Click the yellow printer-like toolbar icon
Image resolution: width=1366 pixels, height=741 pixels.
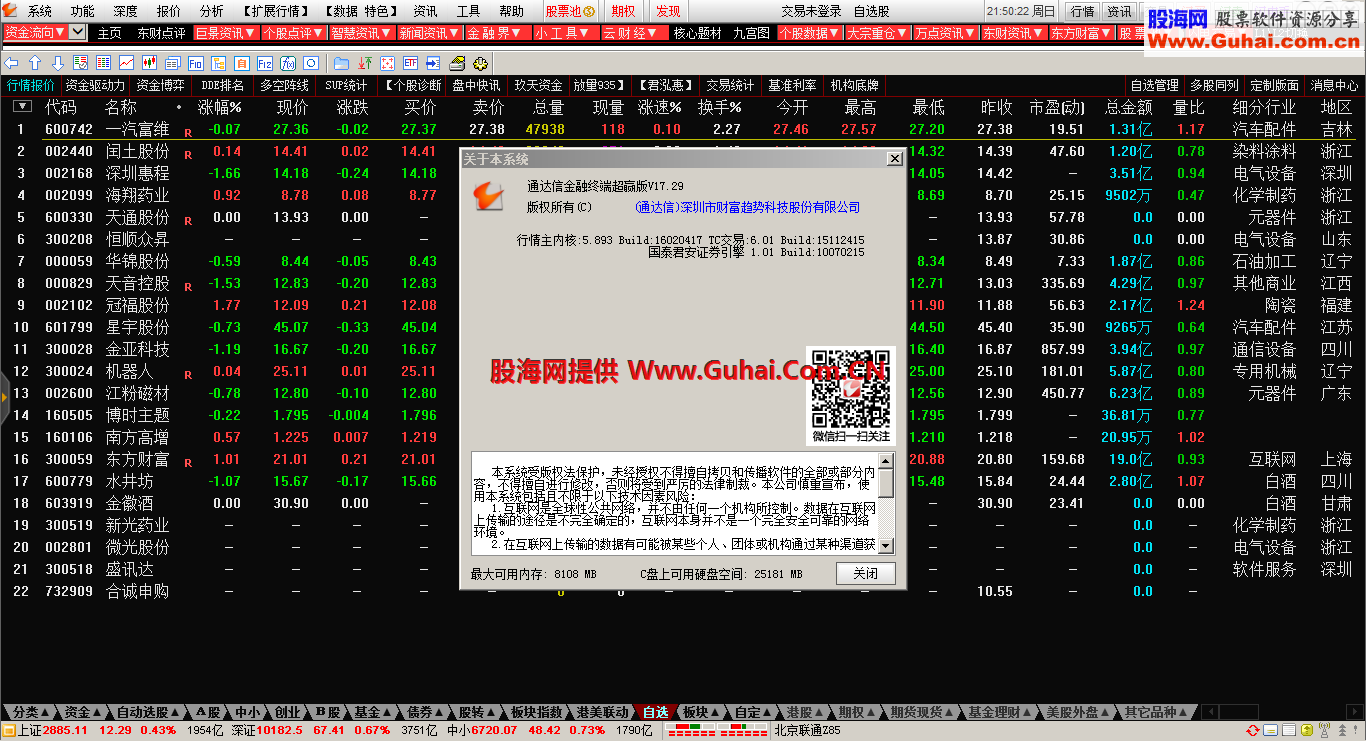click(x=457, y=62)
